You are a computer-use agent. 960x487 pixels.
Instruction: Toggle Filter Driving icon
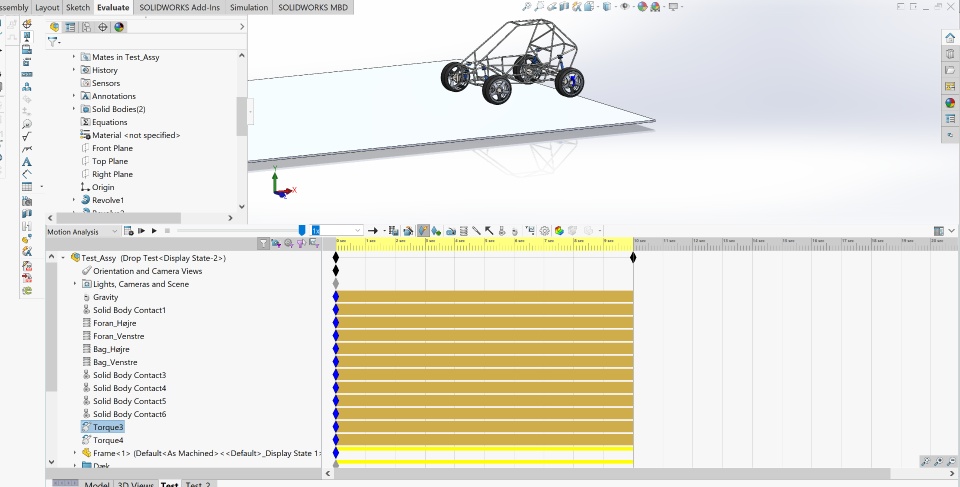click(288, 243)
